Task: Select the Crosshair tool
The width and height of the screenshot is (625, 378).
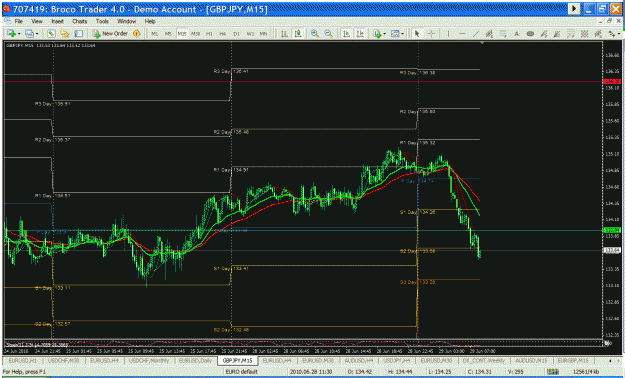Action: (431, 34)
